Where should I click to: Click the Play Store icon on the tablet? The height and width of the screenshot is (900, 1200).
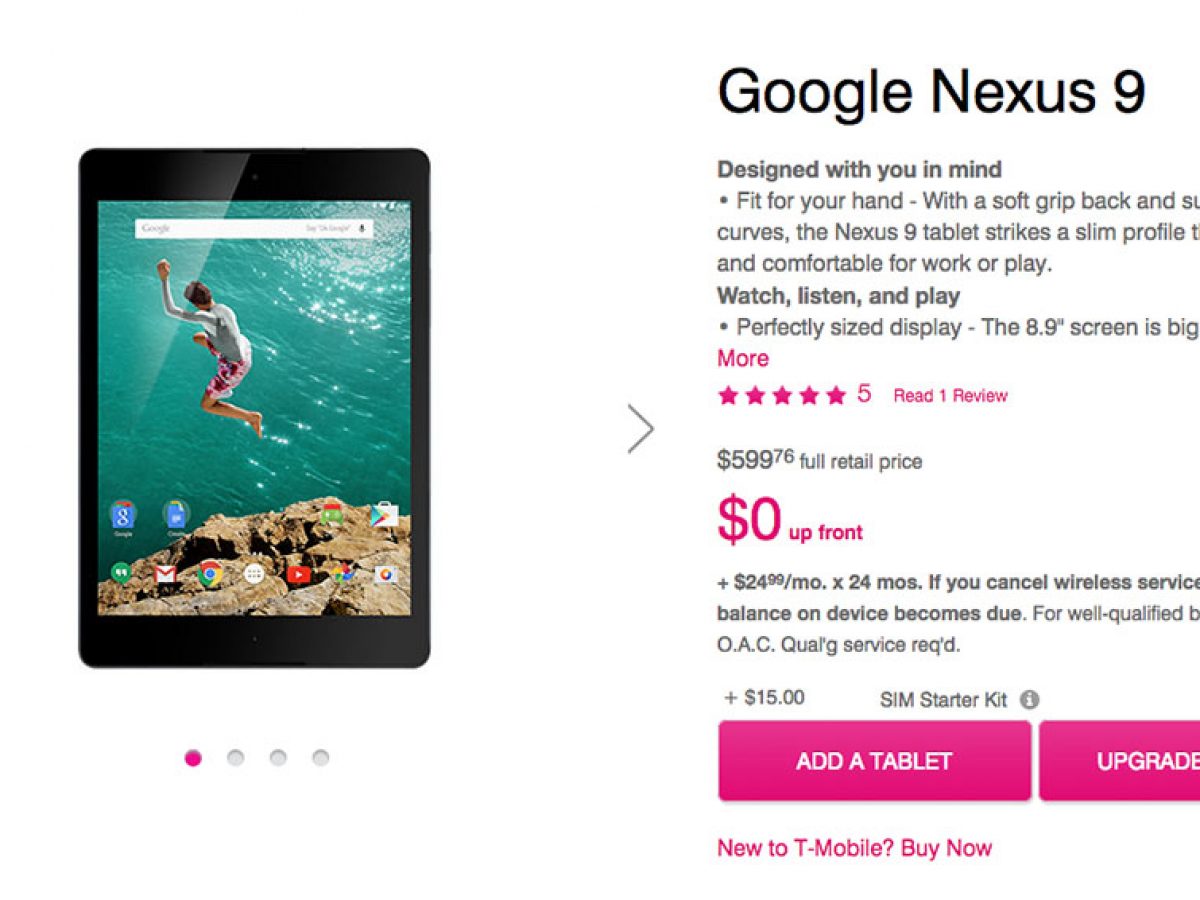[x=384, y=516]
